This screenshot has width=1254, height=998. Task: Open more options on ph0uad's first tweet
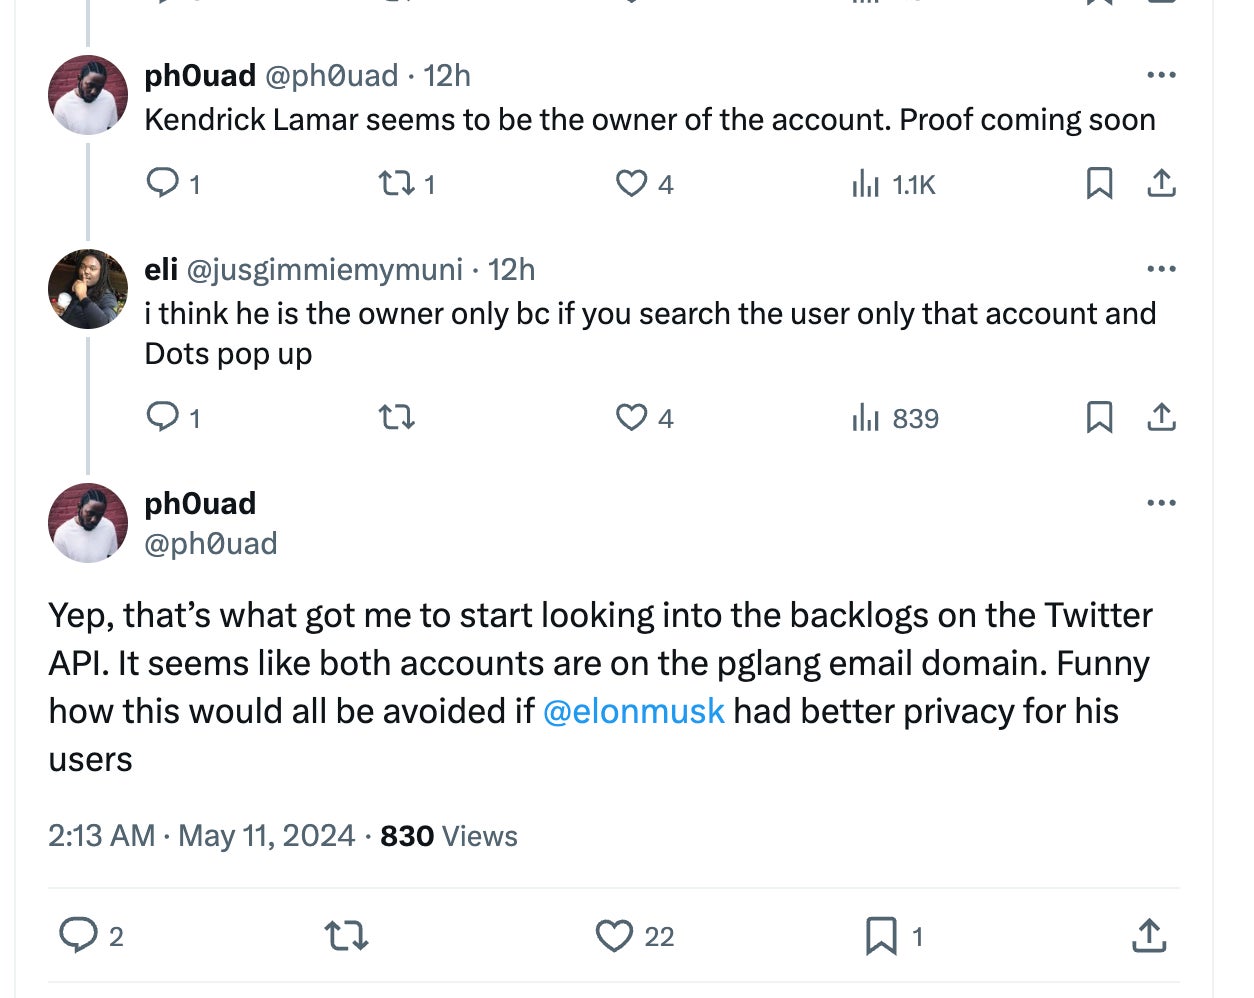(1161, 75)
